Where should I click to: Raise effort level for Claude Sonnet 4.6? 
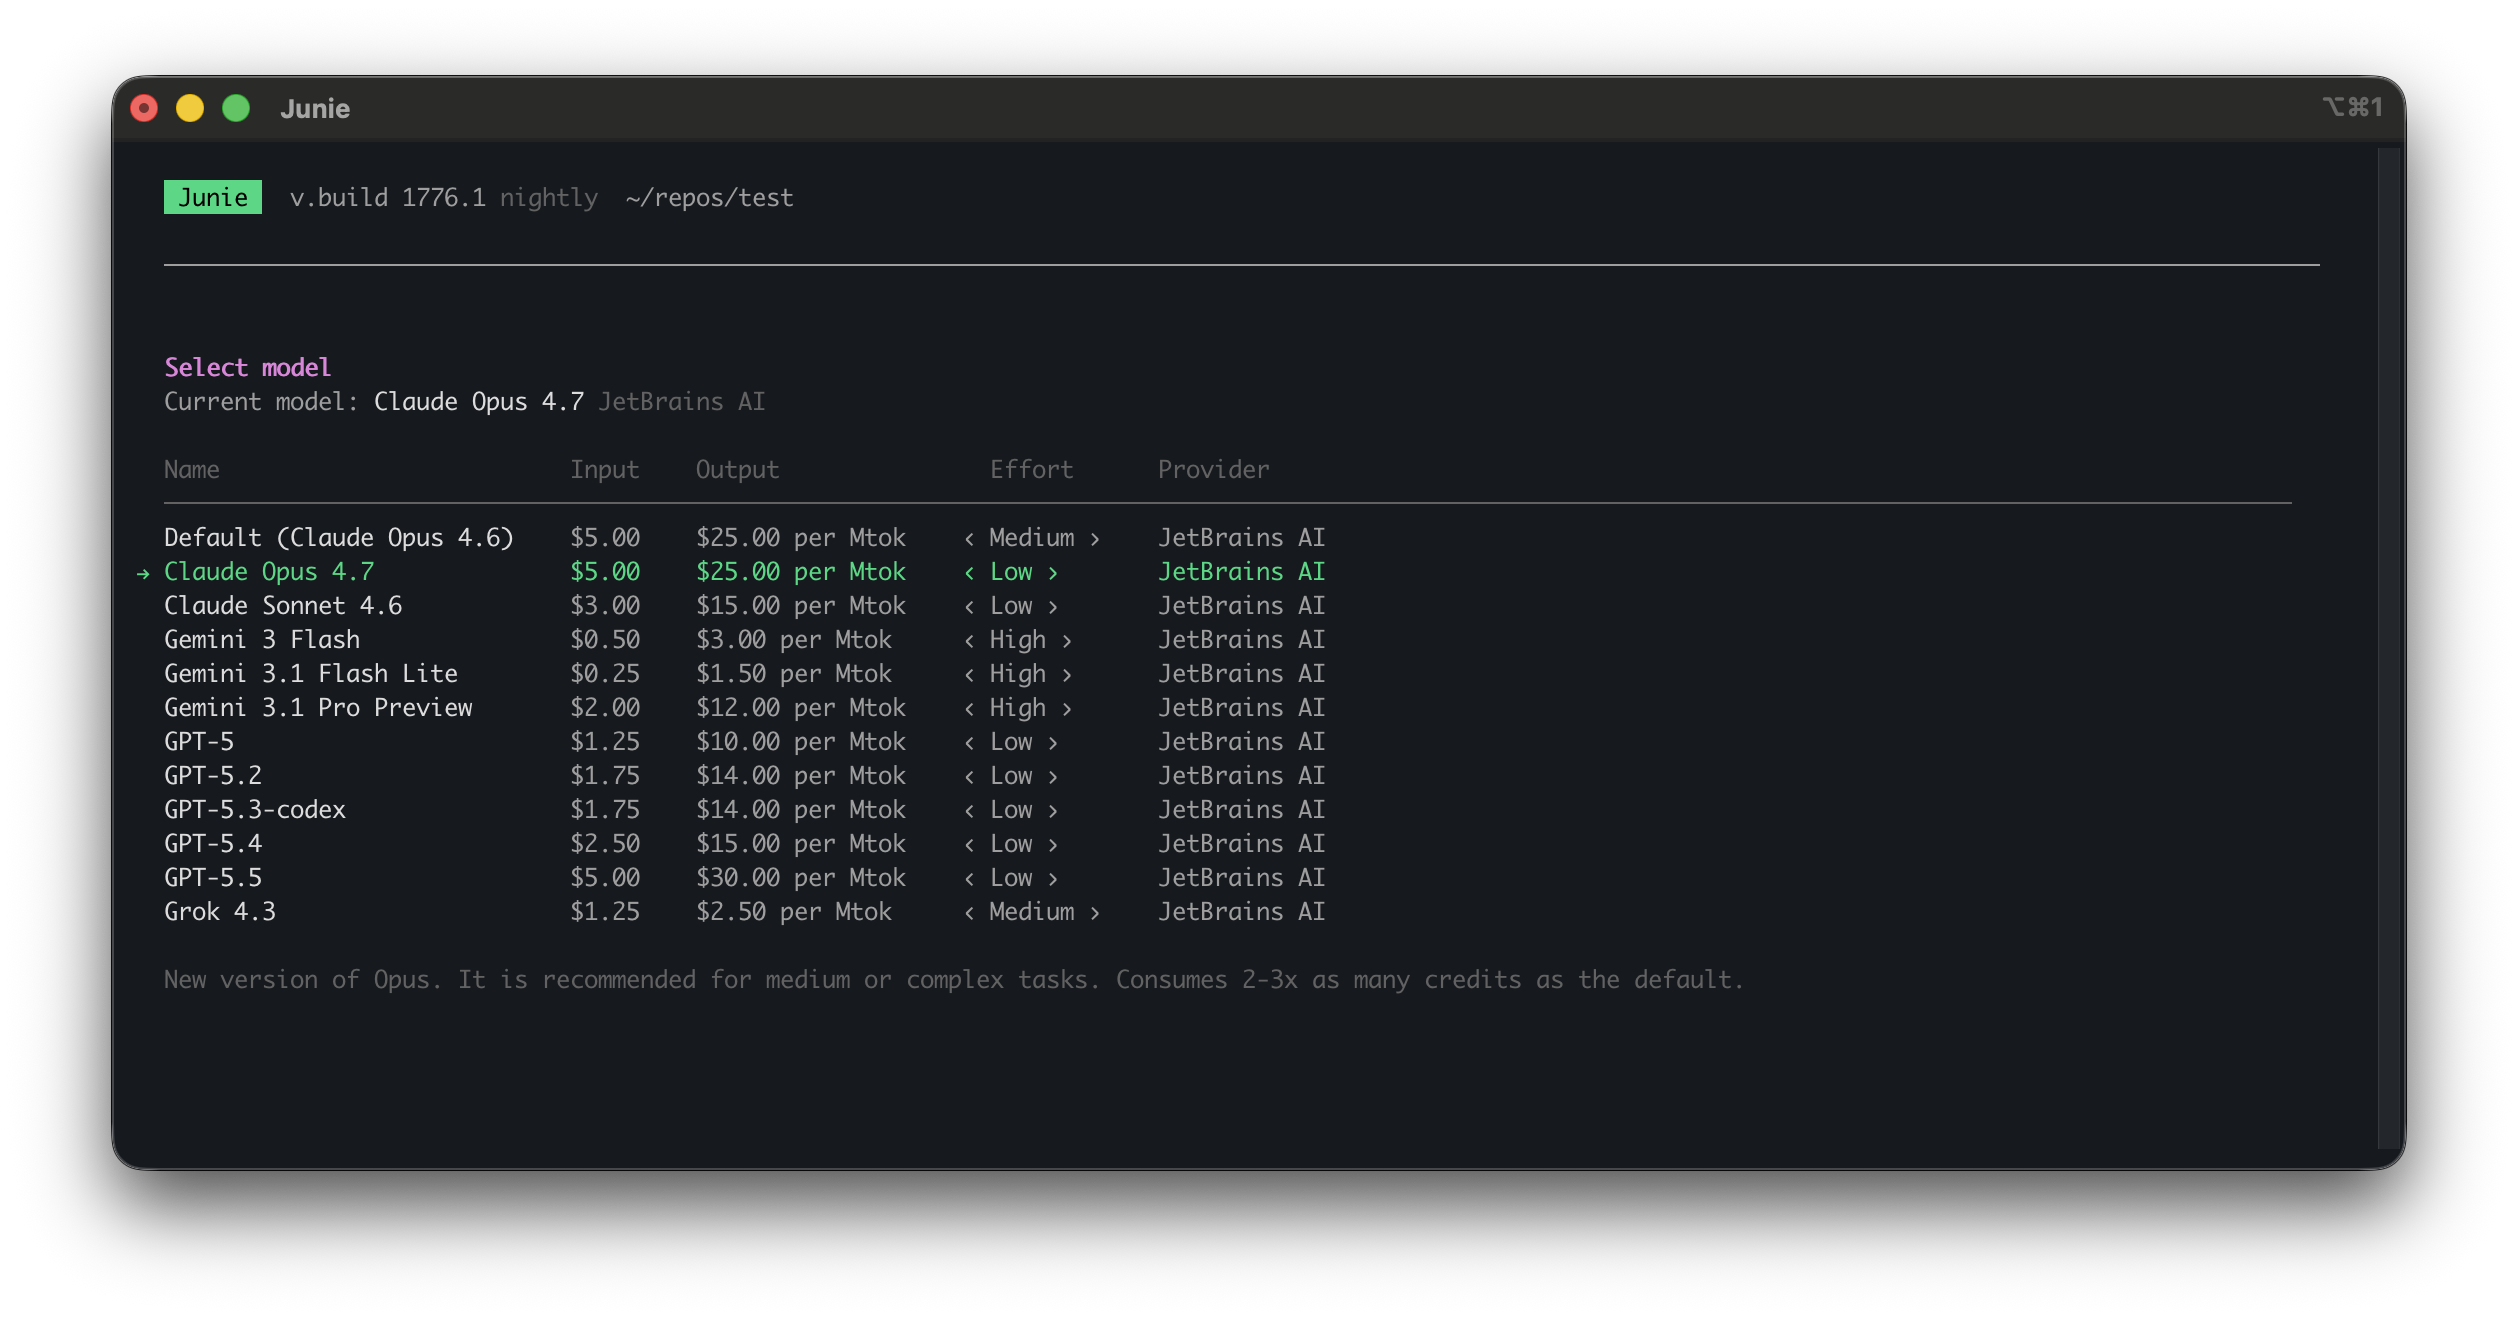1053,607
